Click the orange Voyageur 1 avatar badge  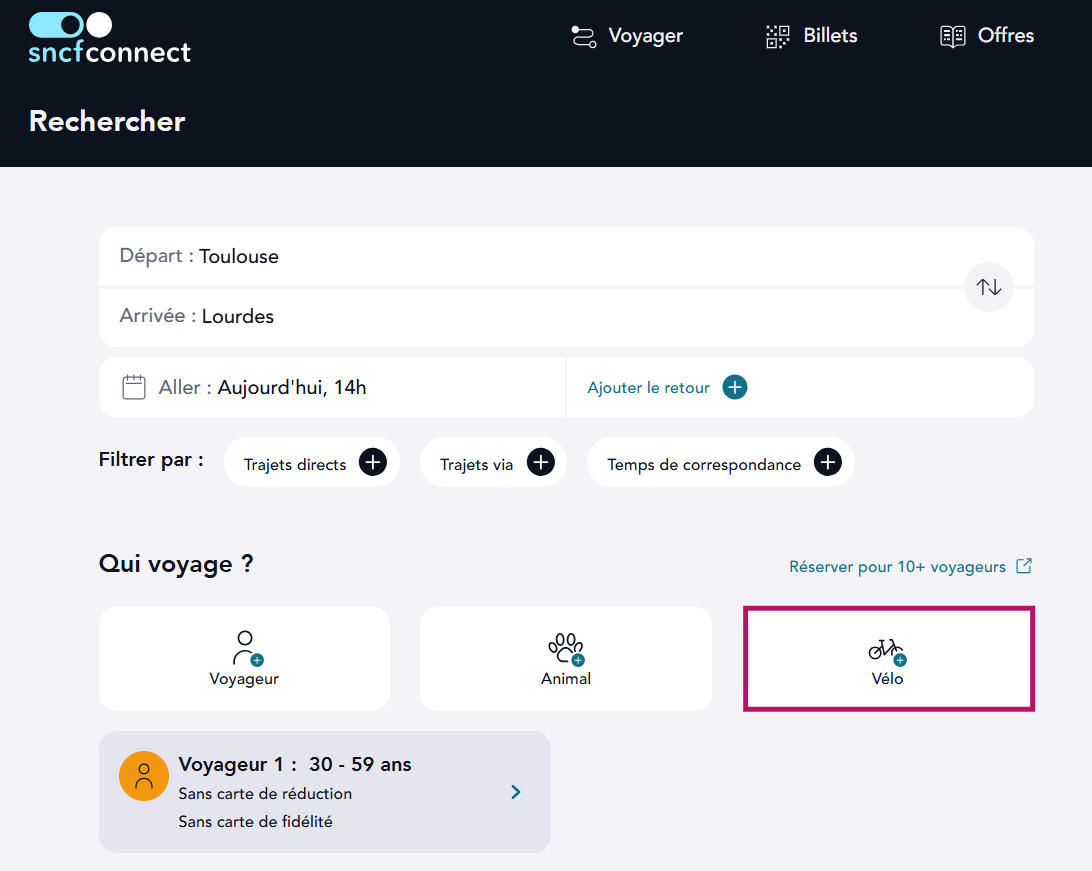pyautogui.click(x=143, y=775)
